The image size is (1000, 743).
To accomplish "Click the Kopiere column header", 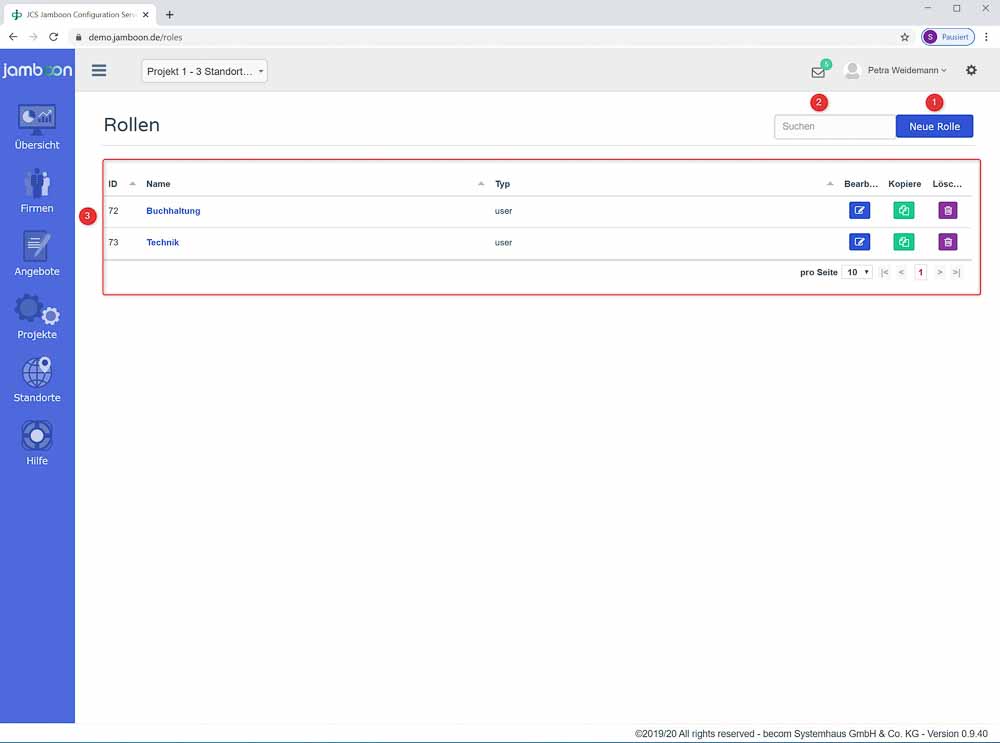I will point(904,184).
